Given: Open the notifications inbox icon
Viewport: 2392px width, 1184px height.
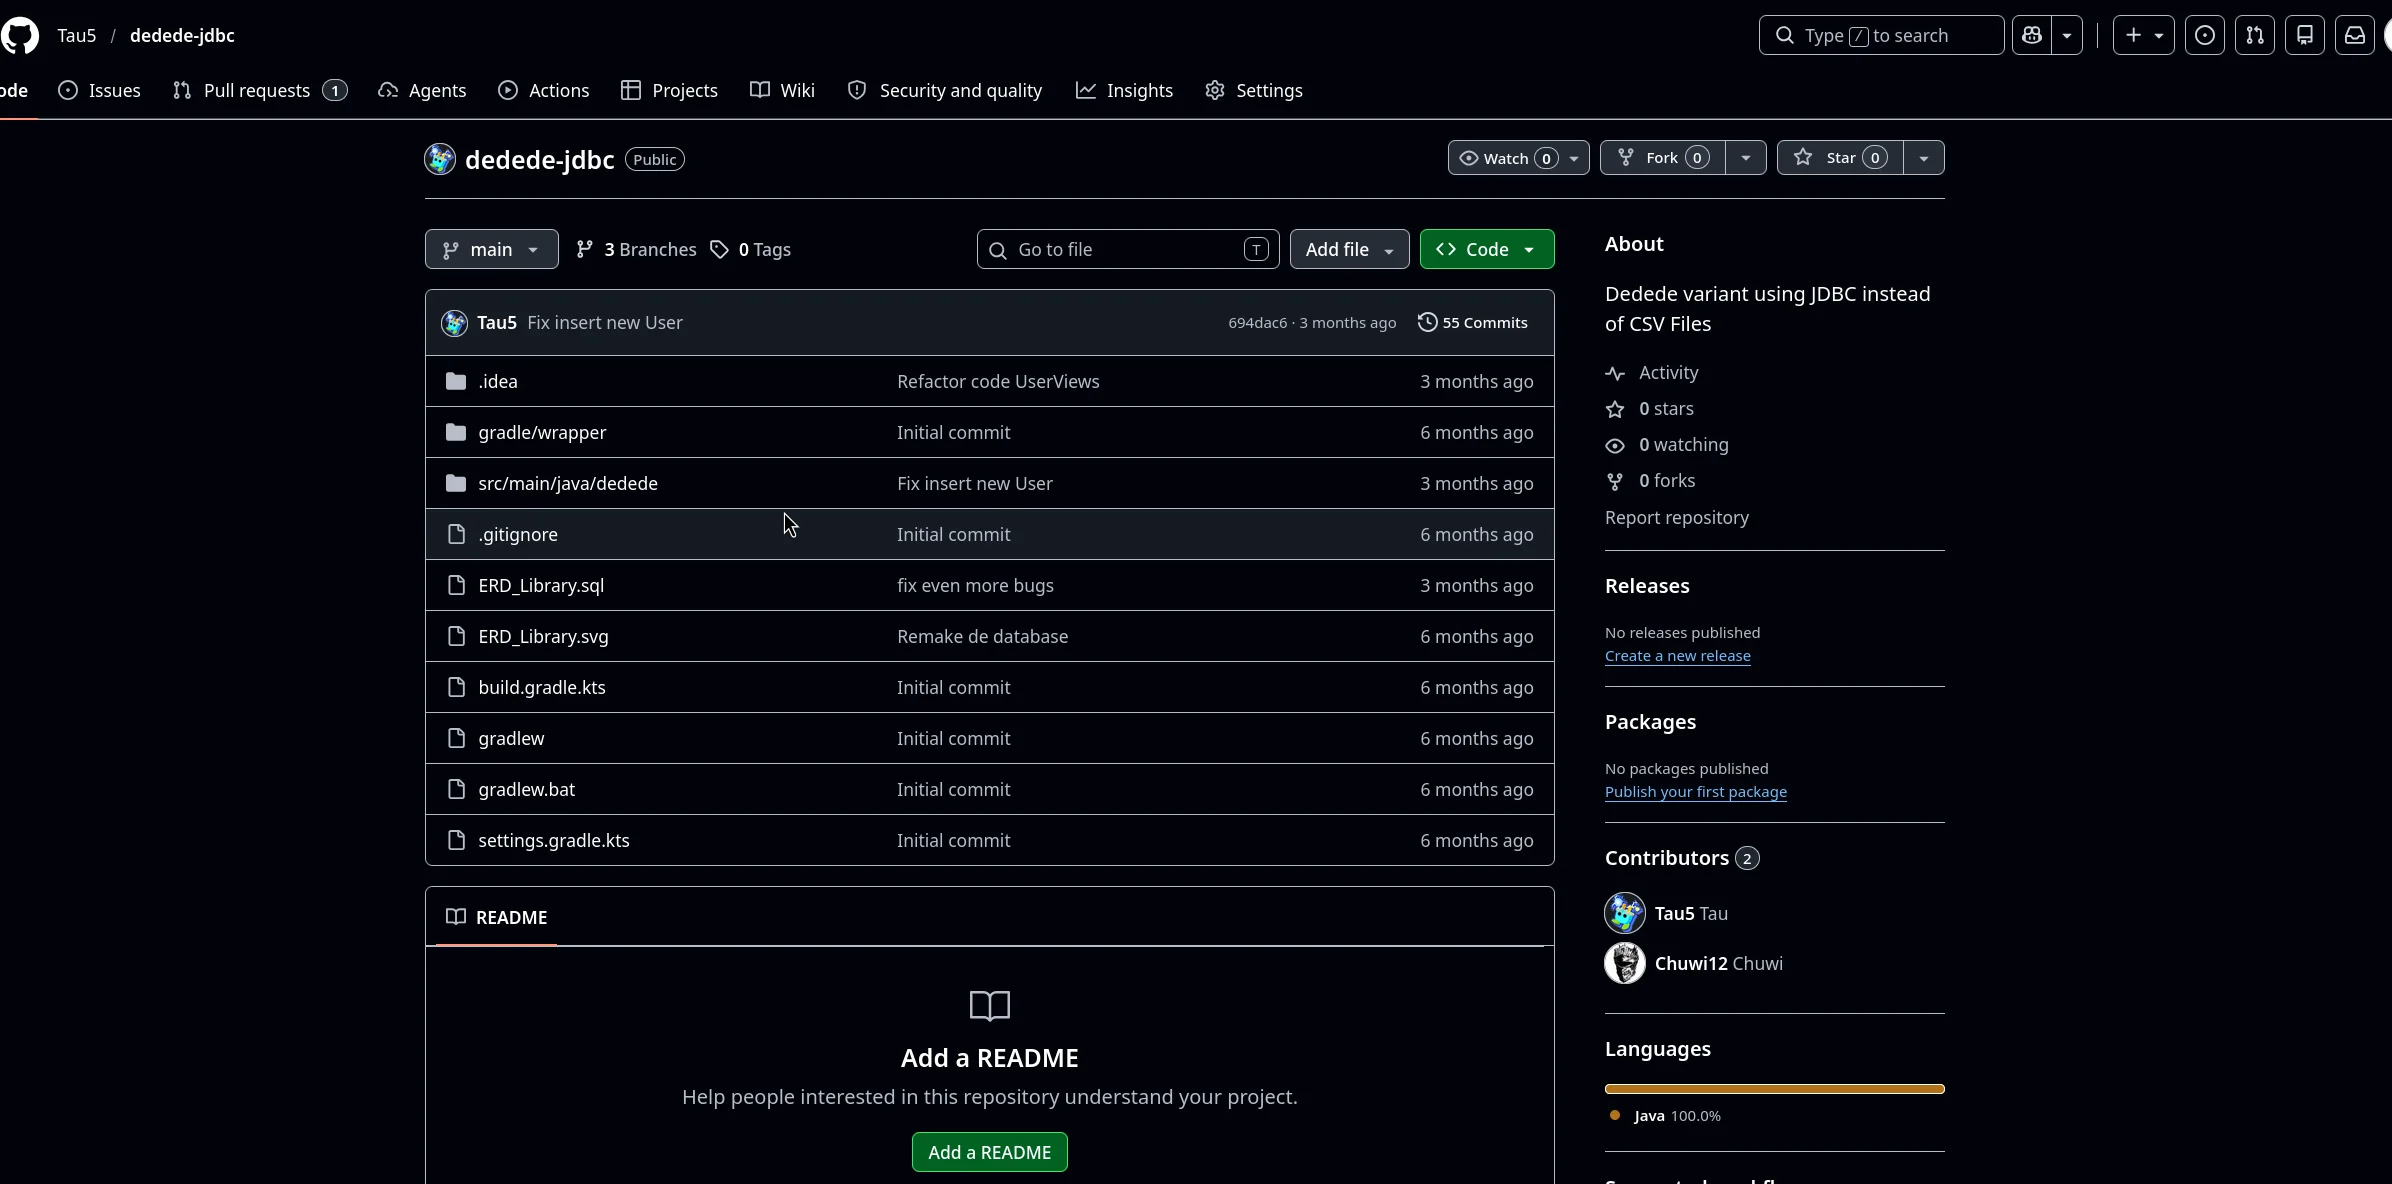Looking at the screenshot, I should 2355,35.
